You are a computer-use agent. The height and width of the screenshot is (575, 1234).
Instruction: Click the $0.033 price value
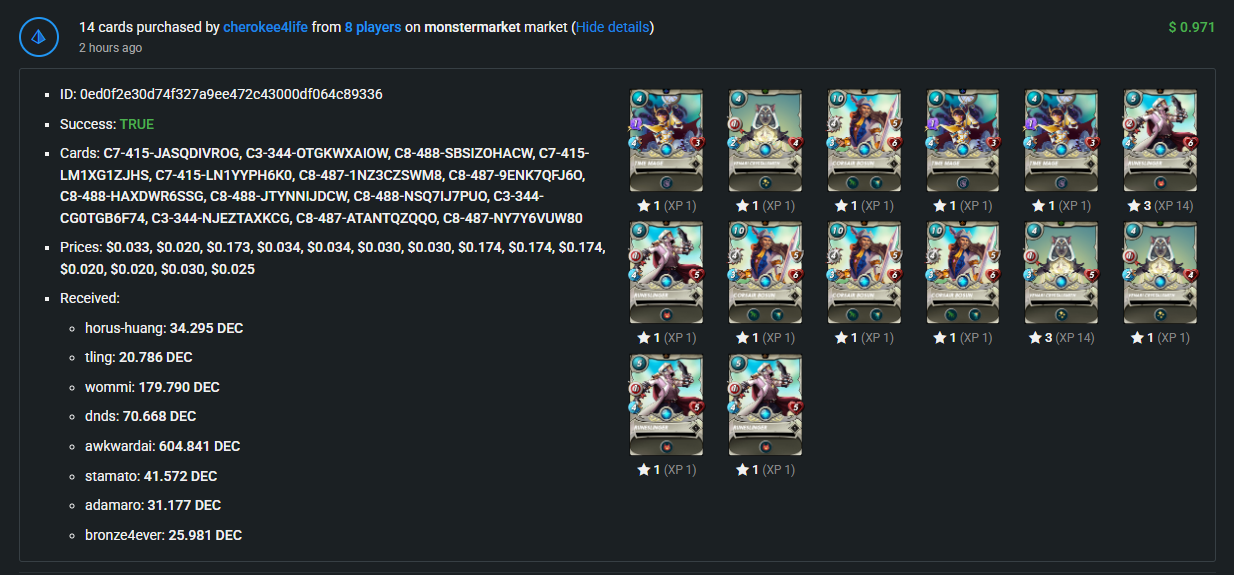coord(125,247)
